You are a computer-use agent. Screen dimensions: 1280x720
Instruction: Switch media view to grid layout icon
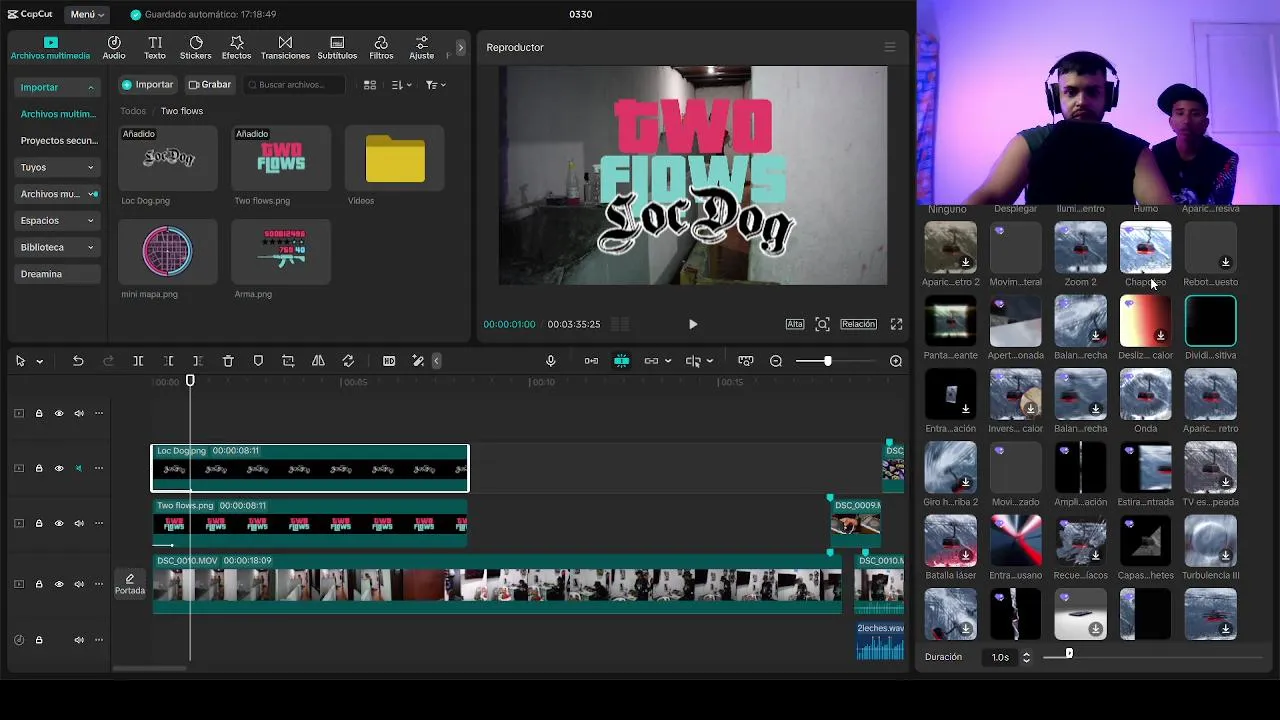coord(370,85)
